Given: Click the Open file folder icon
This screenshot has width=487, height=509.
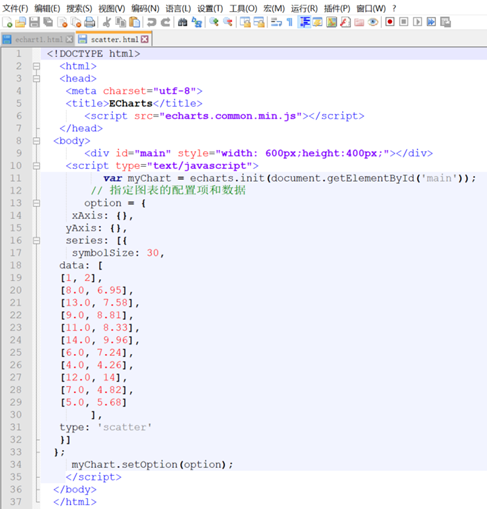Looking at the screenshot, I should tap(21, 22).
